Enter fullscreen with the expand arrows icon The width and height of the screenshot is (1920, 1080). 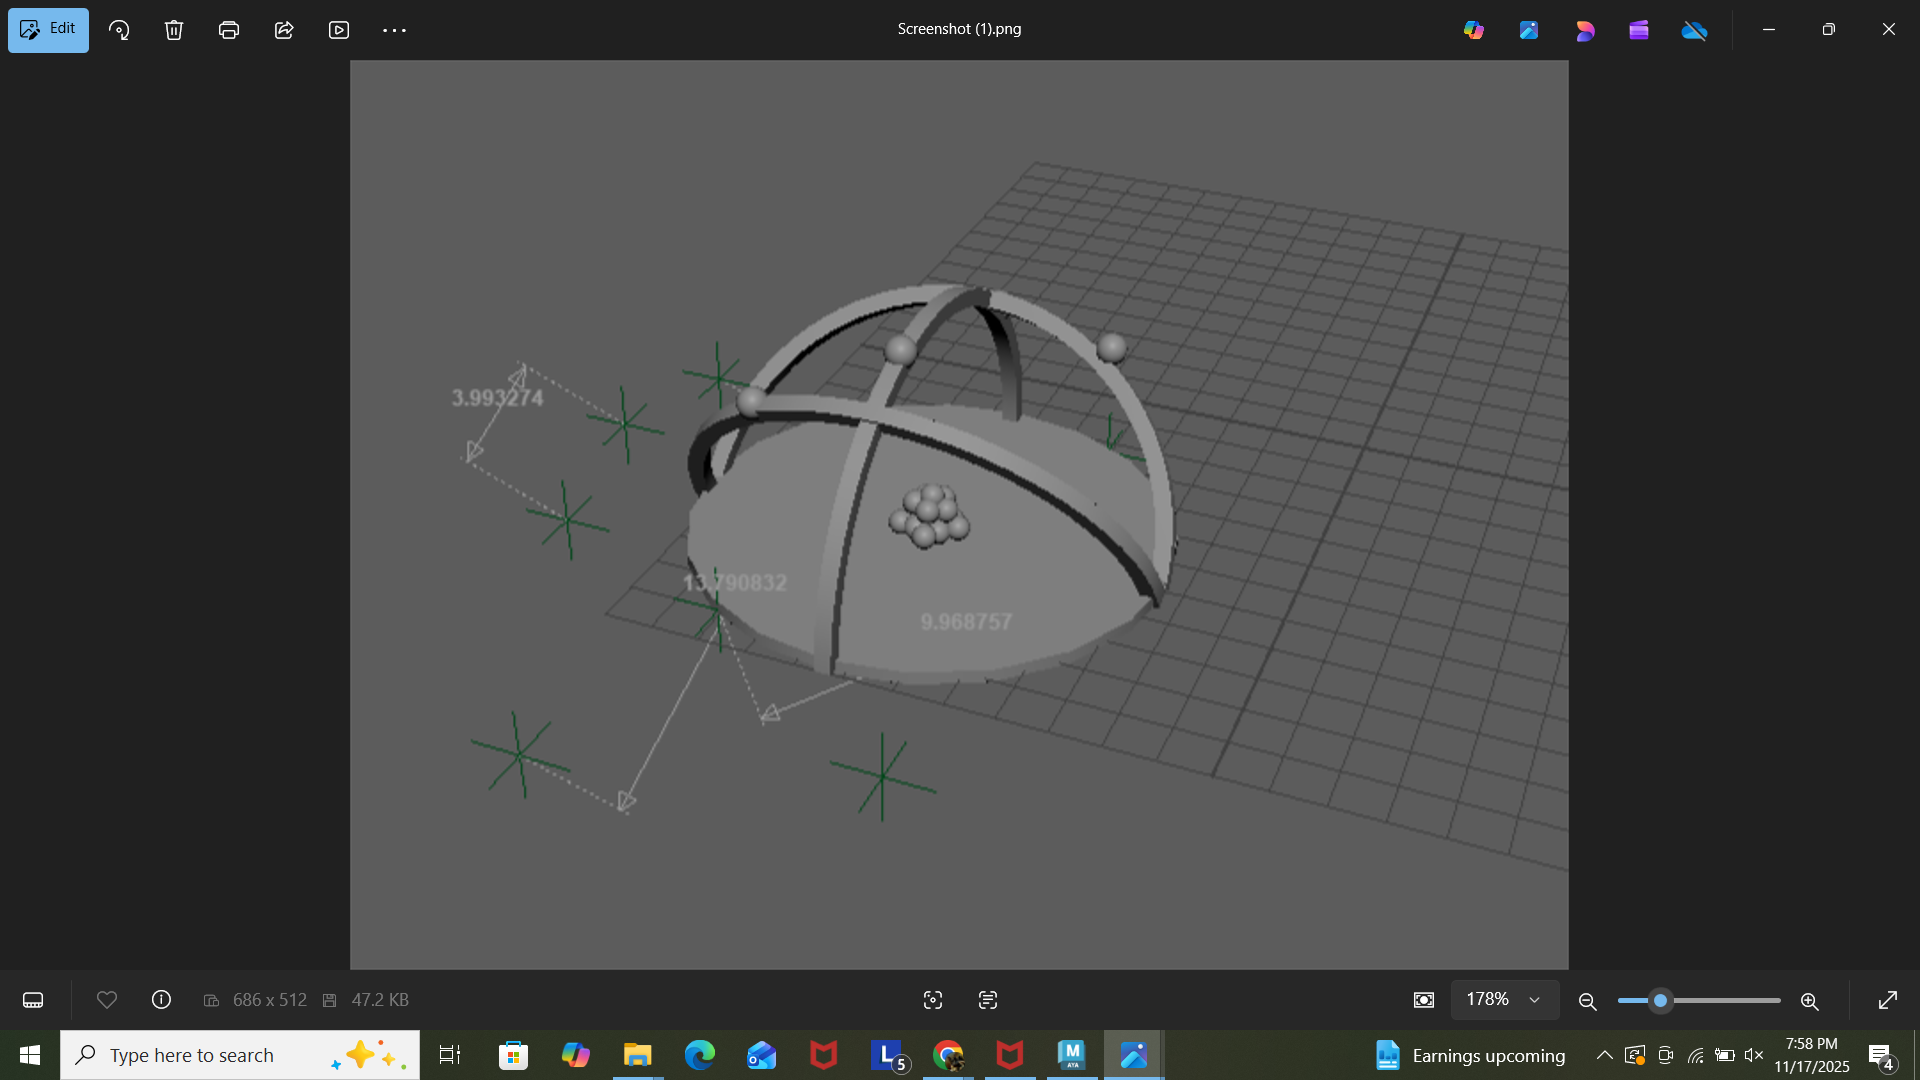(1888, 1000)
